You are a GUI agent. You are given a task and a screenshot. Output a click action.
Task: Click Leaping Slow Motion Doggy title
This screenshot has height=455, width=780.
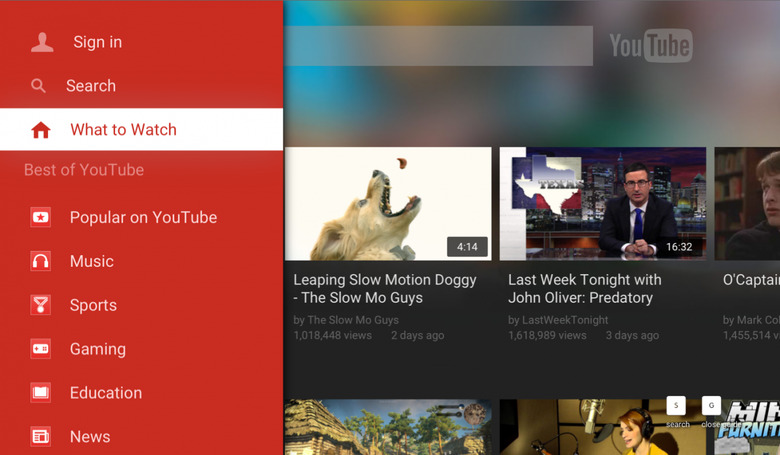pyautogui.click(x=385, y=289)
